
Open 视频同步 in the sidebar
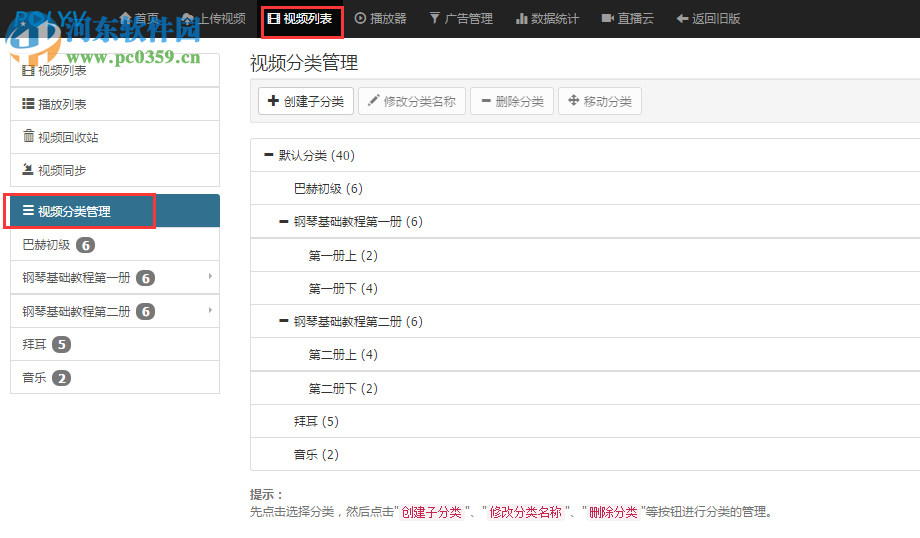point(115,170)
